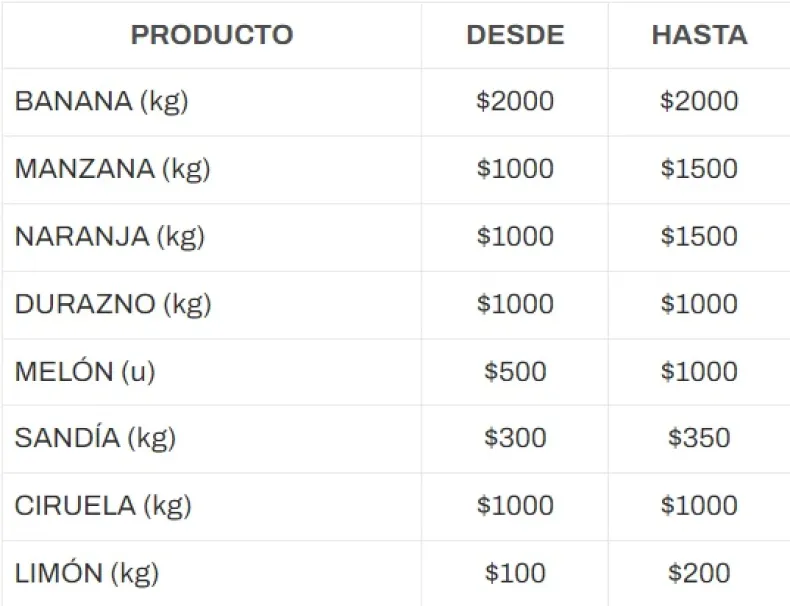Select the CIRUELA (kg) product cell
This screenshot has width=790, height=606.
coord(103,506)
